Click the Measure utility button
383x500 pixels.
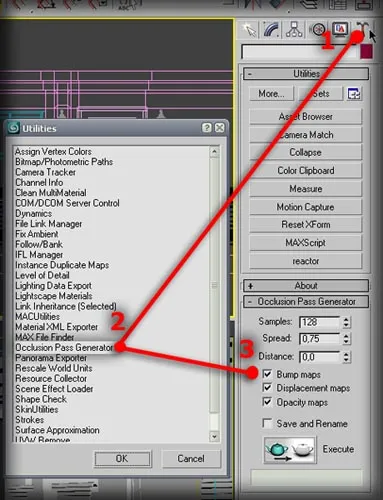click(305, 189)
